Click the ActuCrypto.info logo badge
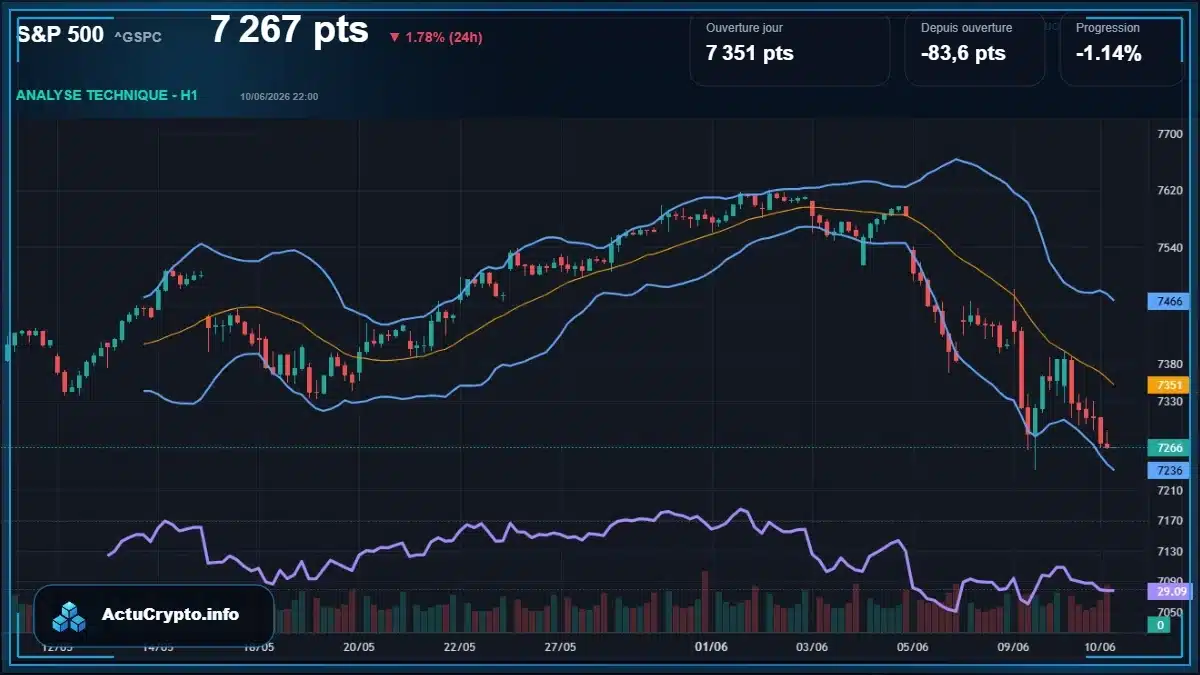Screen dimensions: 1200x675 coord(153,615)
